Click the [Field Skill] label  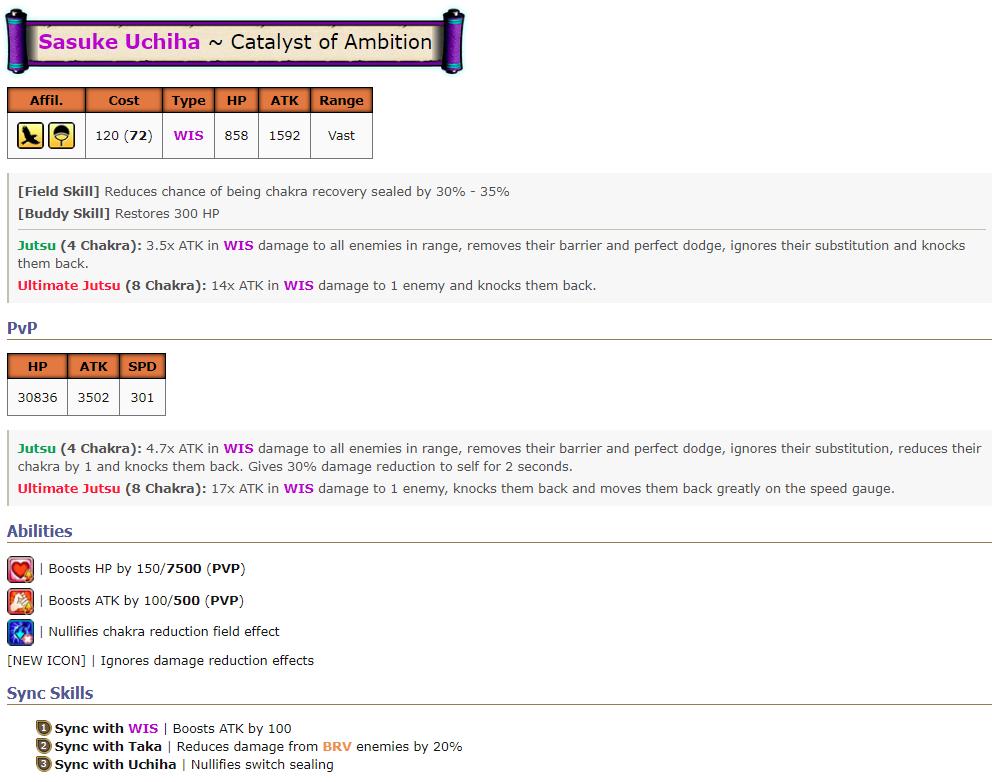click(59, 192)
